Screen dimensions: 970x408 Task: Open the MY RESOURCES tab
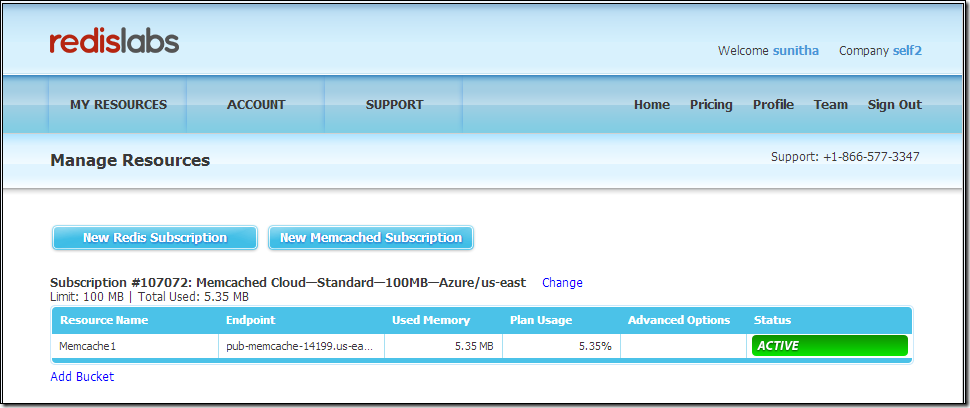pos(118,104)
